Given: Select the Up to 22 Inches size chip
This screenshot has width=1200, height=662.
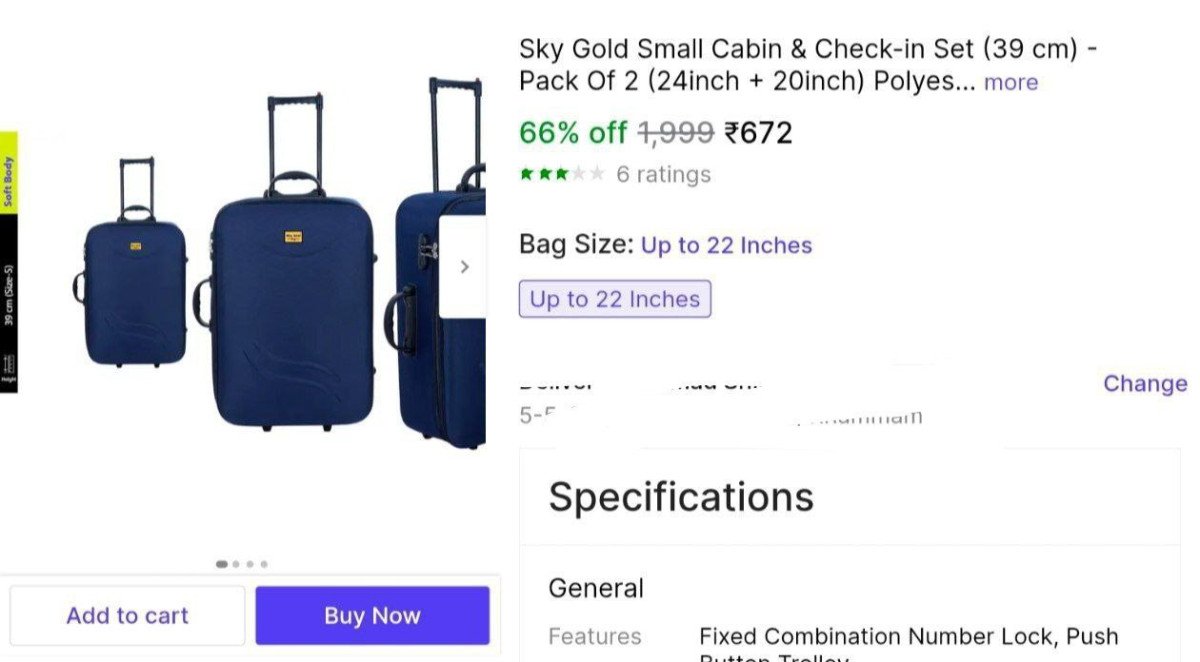Looking at the screenshot, I should pos(614,299).
